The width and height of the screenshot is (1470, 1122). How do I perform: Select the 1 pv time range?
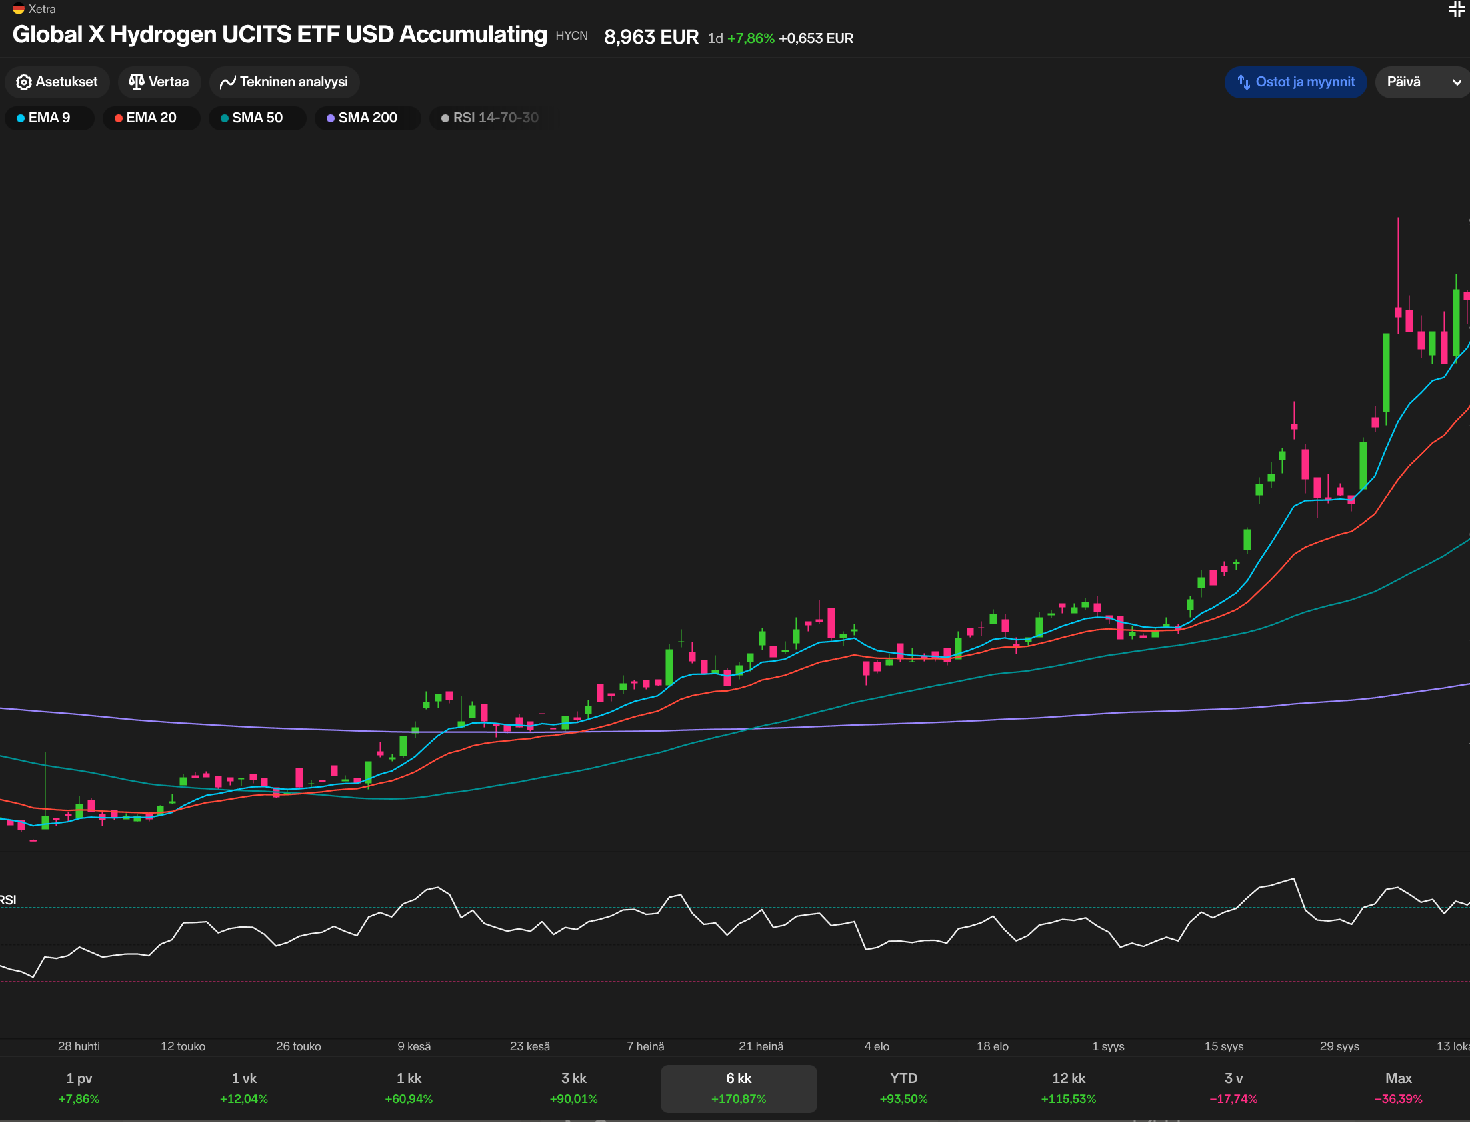79,1088
